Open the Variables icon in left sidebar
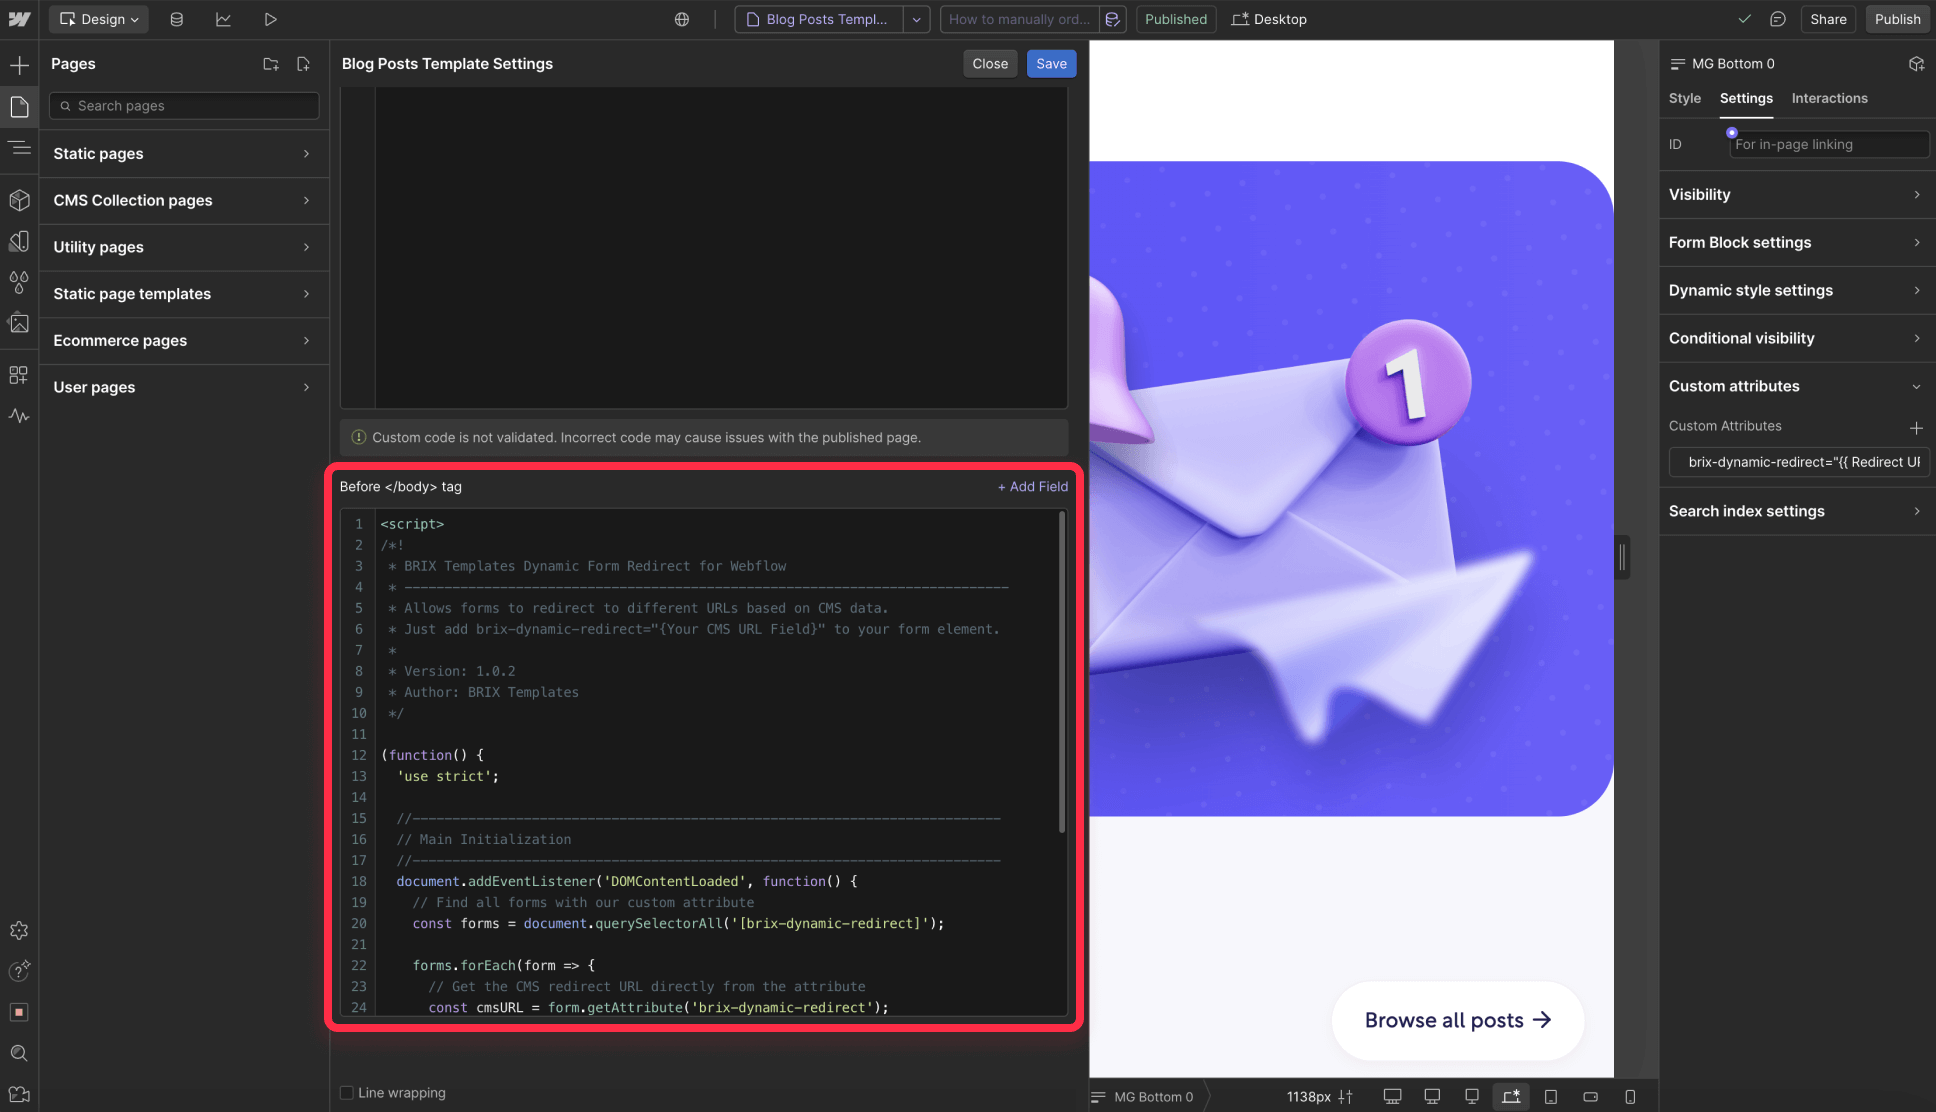This screenshot has height=1112, width=1936. click(19, 241)
